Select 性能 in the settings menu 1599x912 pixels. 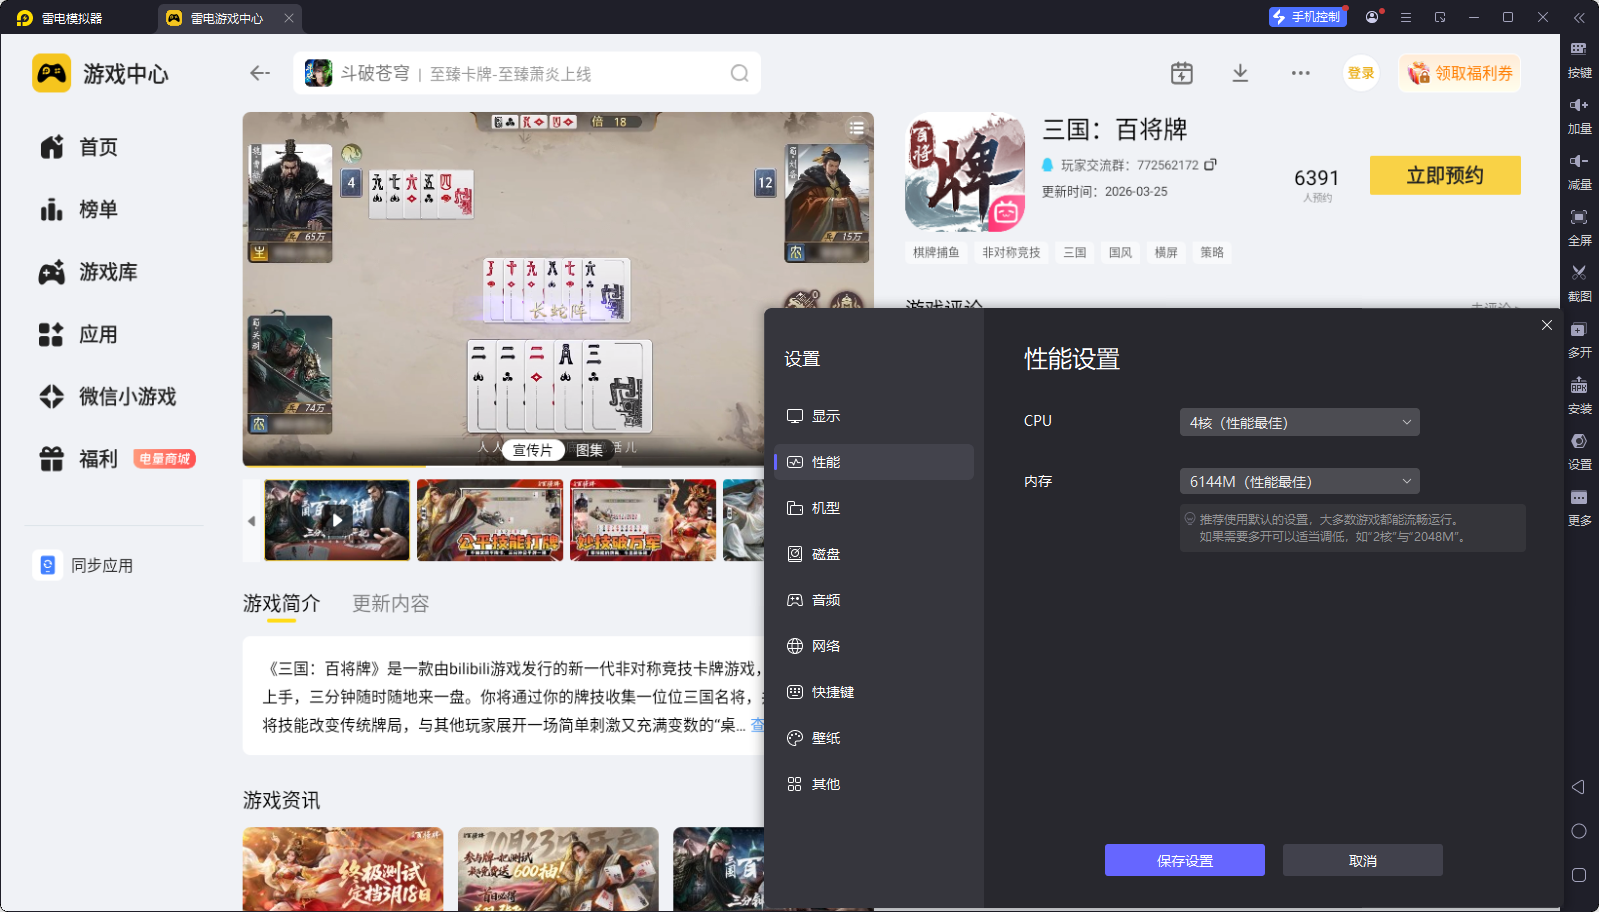(874, 462)
